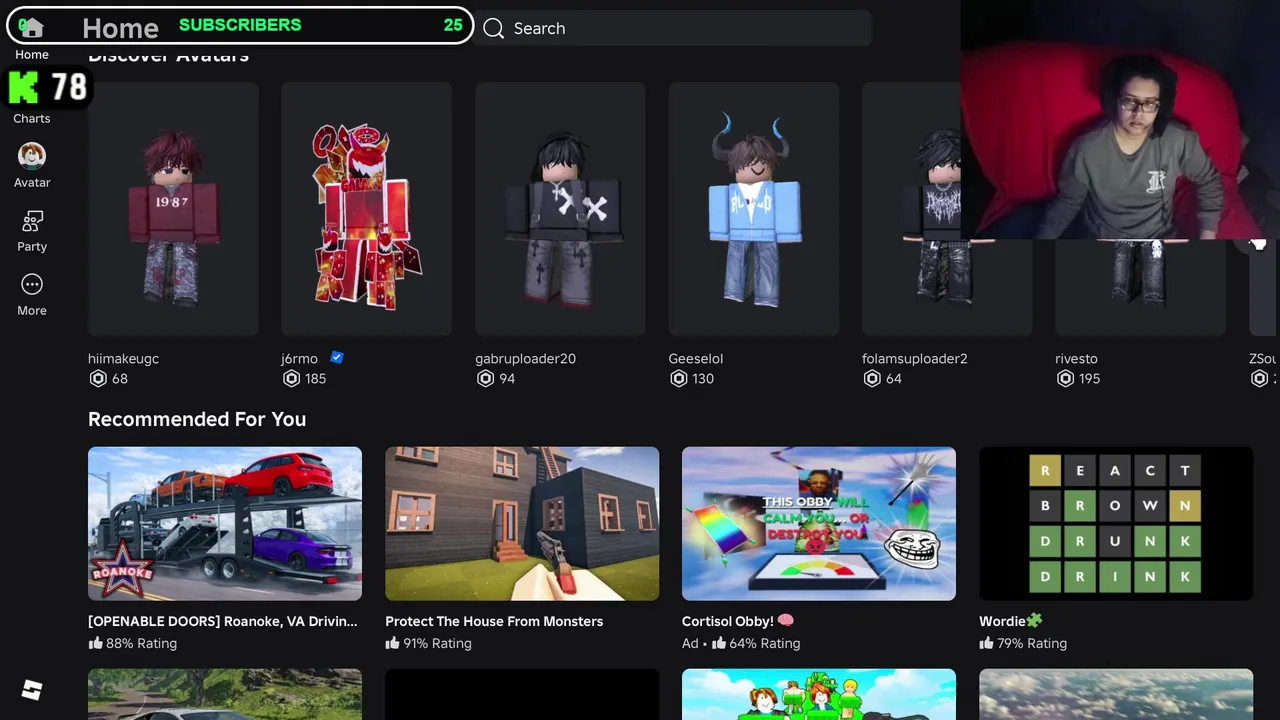The image size is (1280, 720).
Task: Click the 88% Rating text
Action: [x=141, y=643]
